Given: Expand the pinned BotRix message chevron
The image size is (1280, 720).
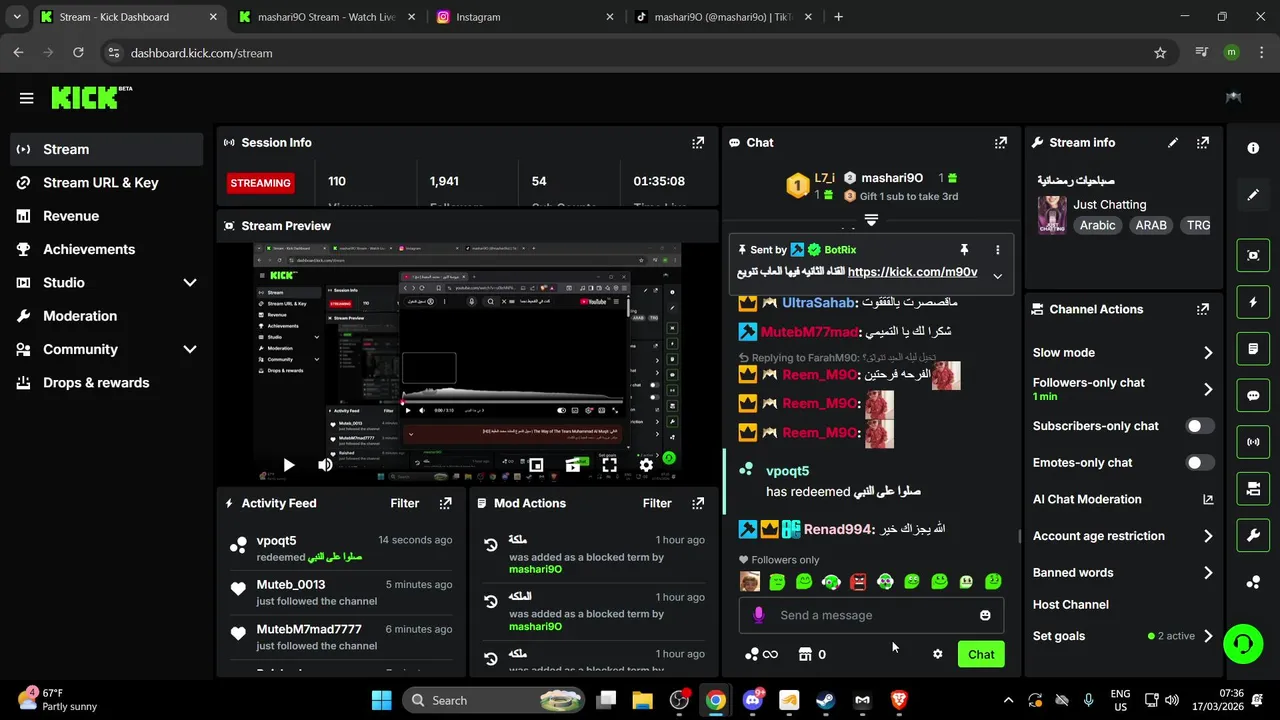Looking at the screenshot, I should [x=997, y=276].
